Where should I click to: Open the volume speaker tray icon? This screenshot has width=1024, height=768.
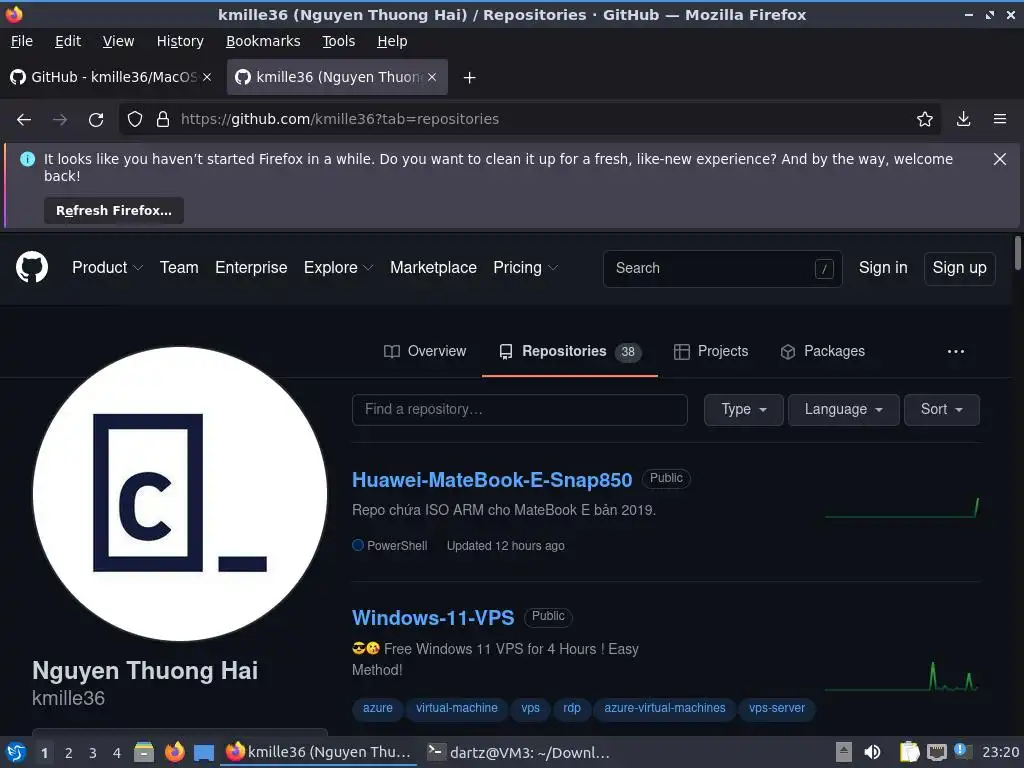click(872, 752)
